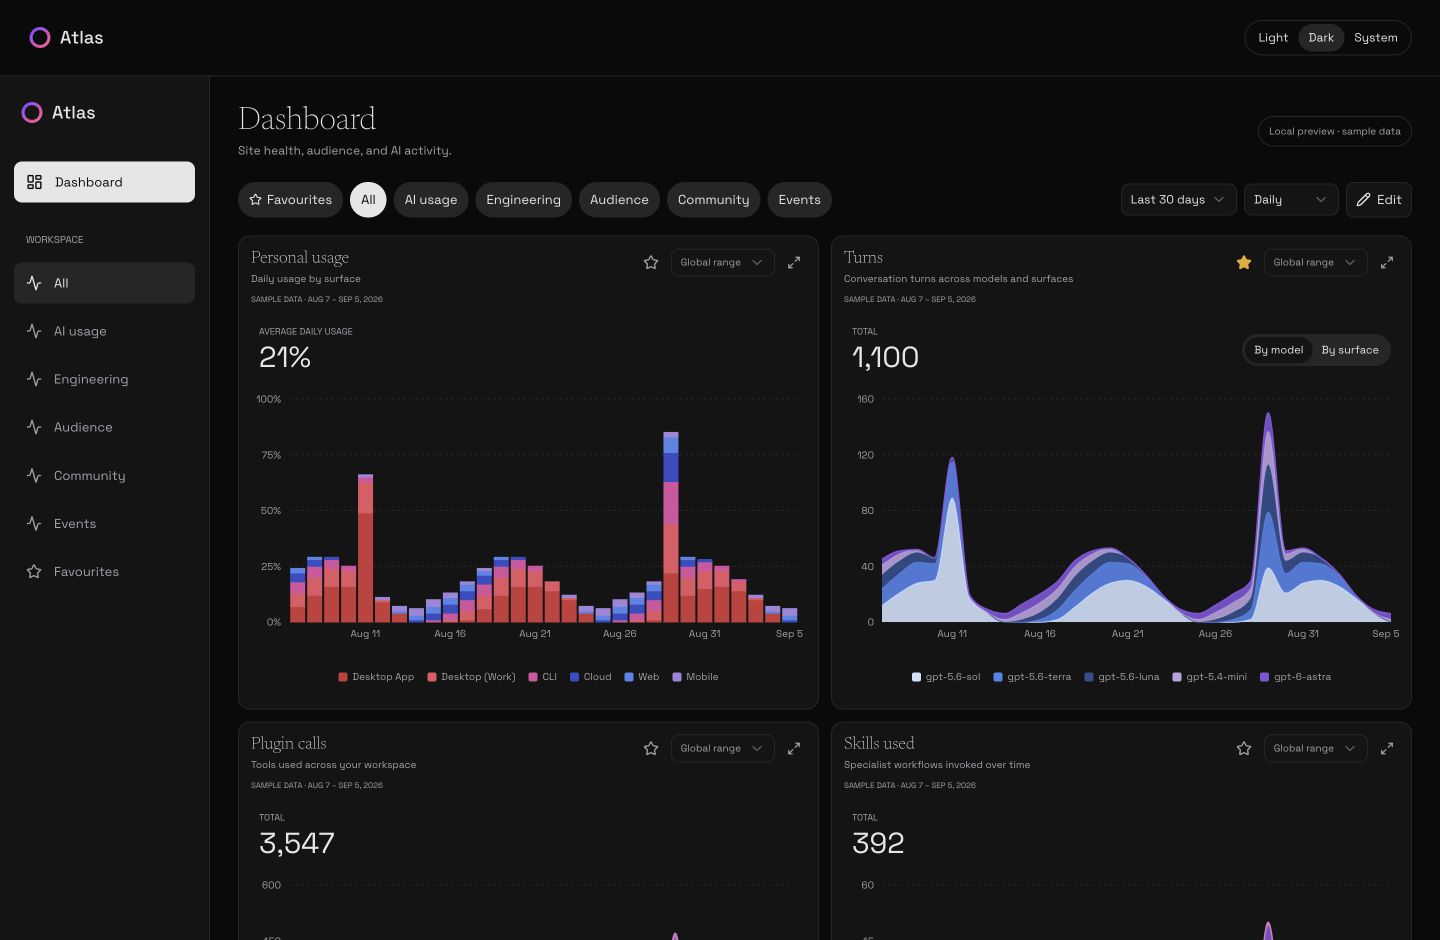Click the gpt-5.6-sol legend swatch
1440x940 pixels.
click(x=916, y=677)
